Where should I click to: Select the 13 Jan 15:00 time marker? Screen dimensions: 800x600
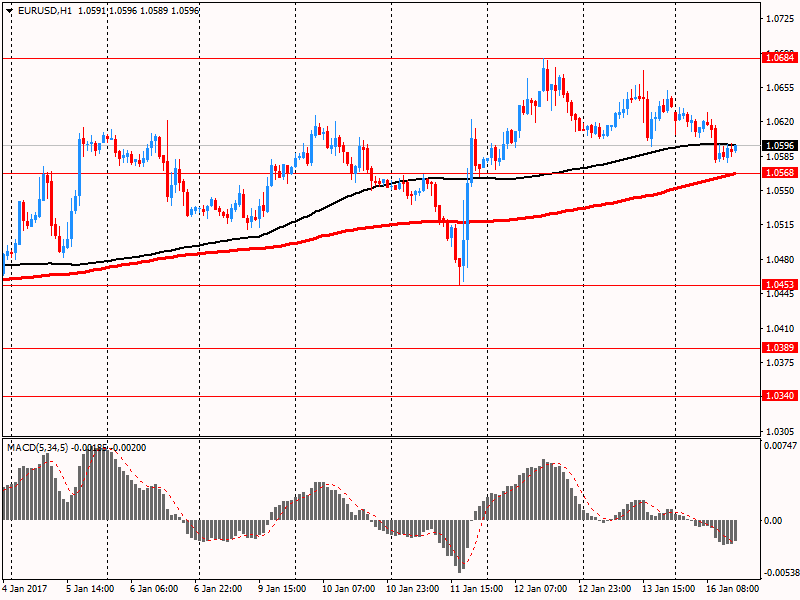pyautogui.click(x=670, y=589)
